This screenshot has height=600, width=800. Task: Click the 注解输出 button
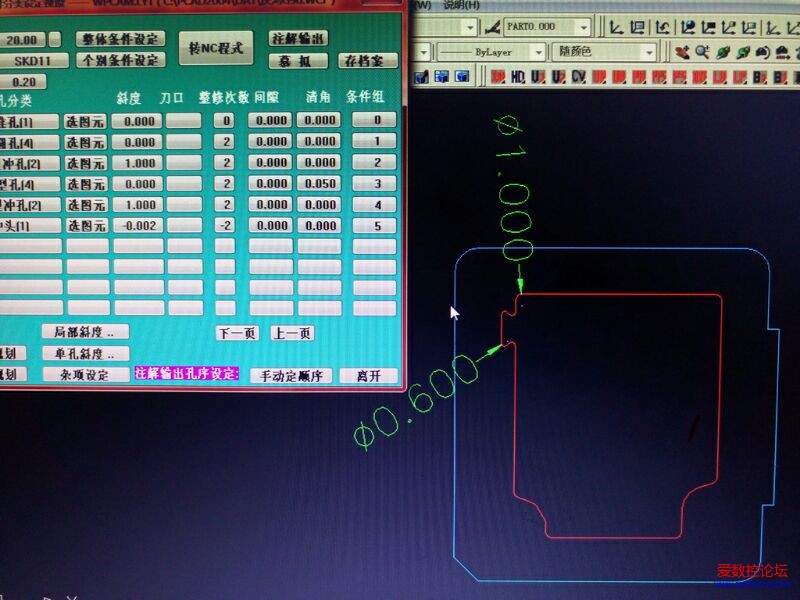(x=297, y=38)
